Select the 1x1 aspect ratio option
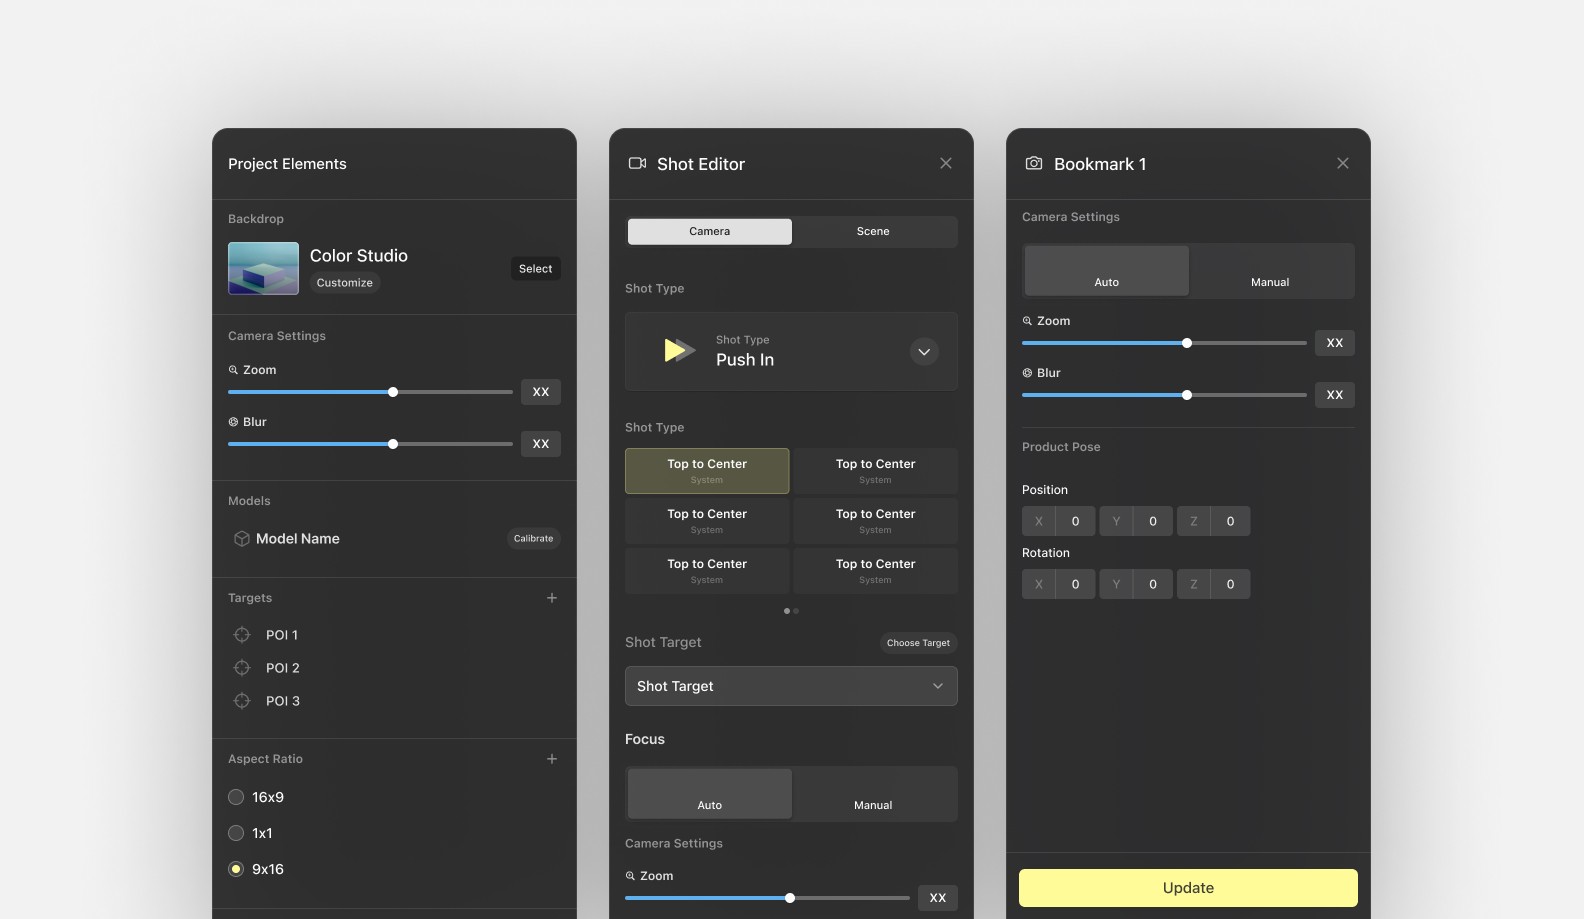This screenshot has width=1584, height=919. click(x=236, y=833)
